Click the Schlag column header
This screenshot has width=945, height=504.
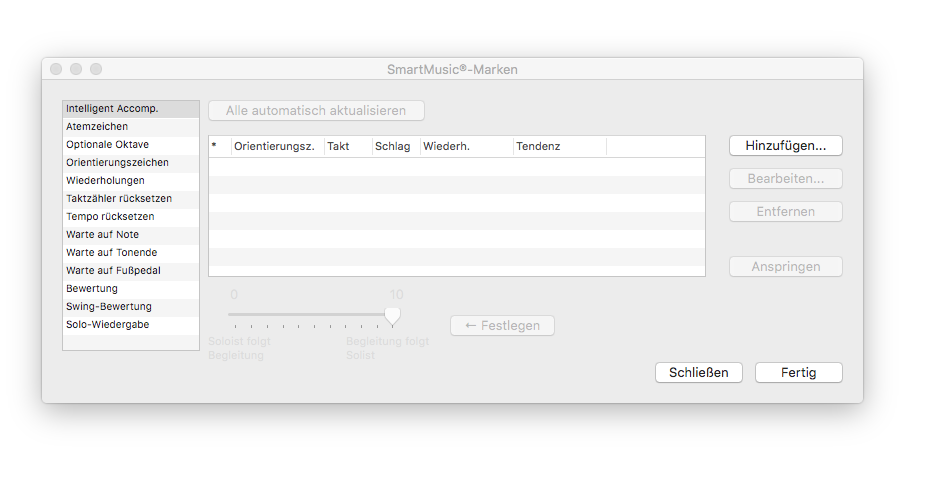pyautogui.click(x=396, y=146)
